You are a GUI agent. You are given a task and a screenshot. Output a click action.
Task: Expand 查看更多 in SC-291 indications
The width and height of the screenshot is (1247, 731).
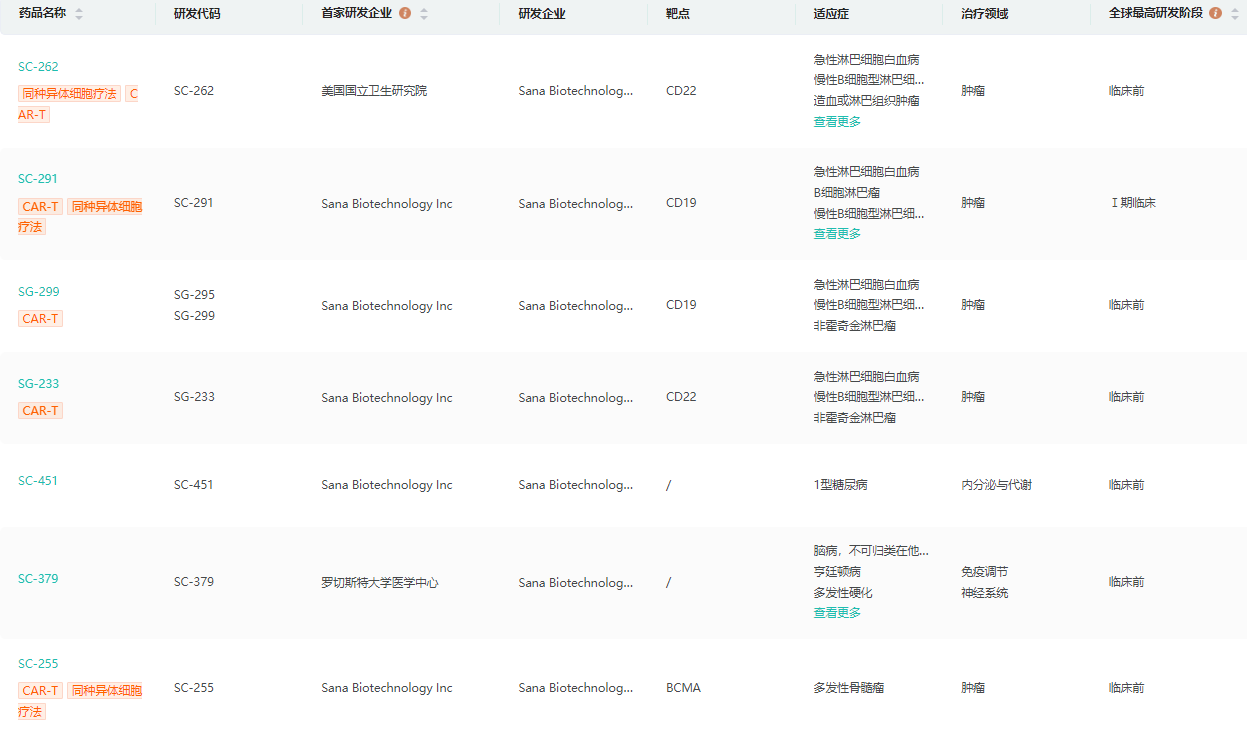(837, 234)
